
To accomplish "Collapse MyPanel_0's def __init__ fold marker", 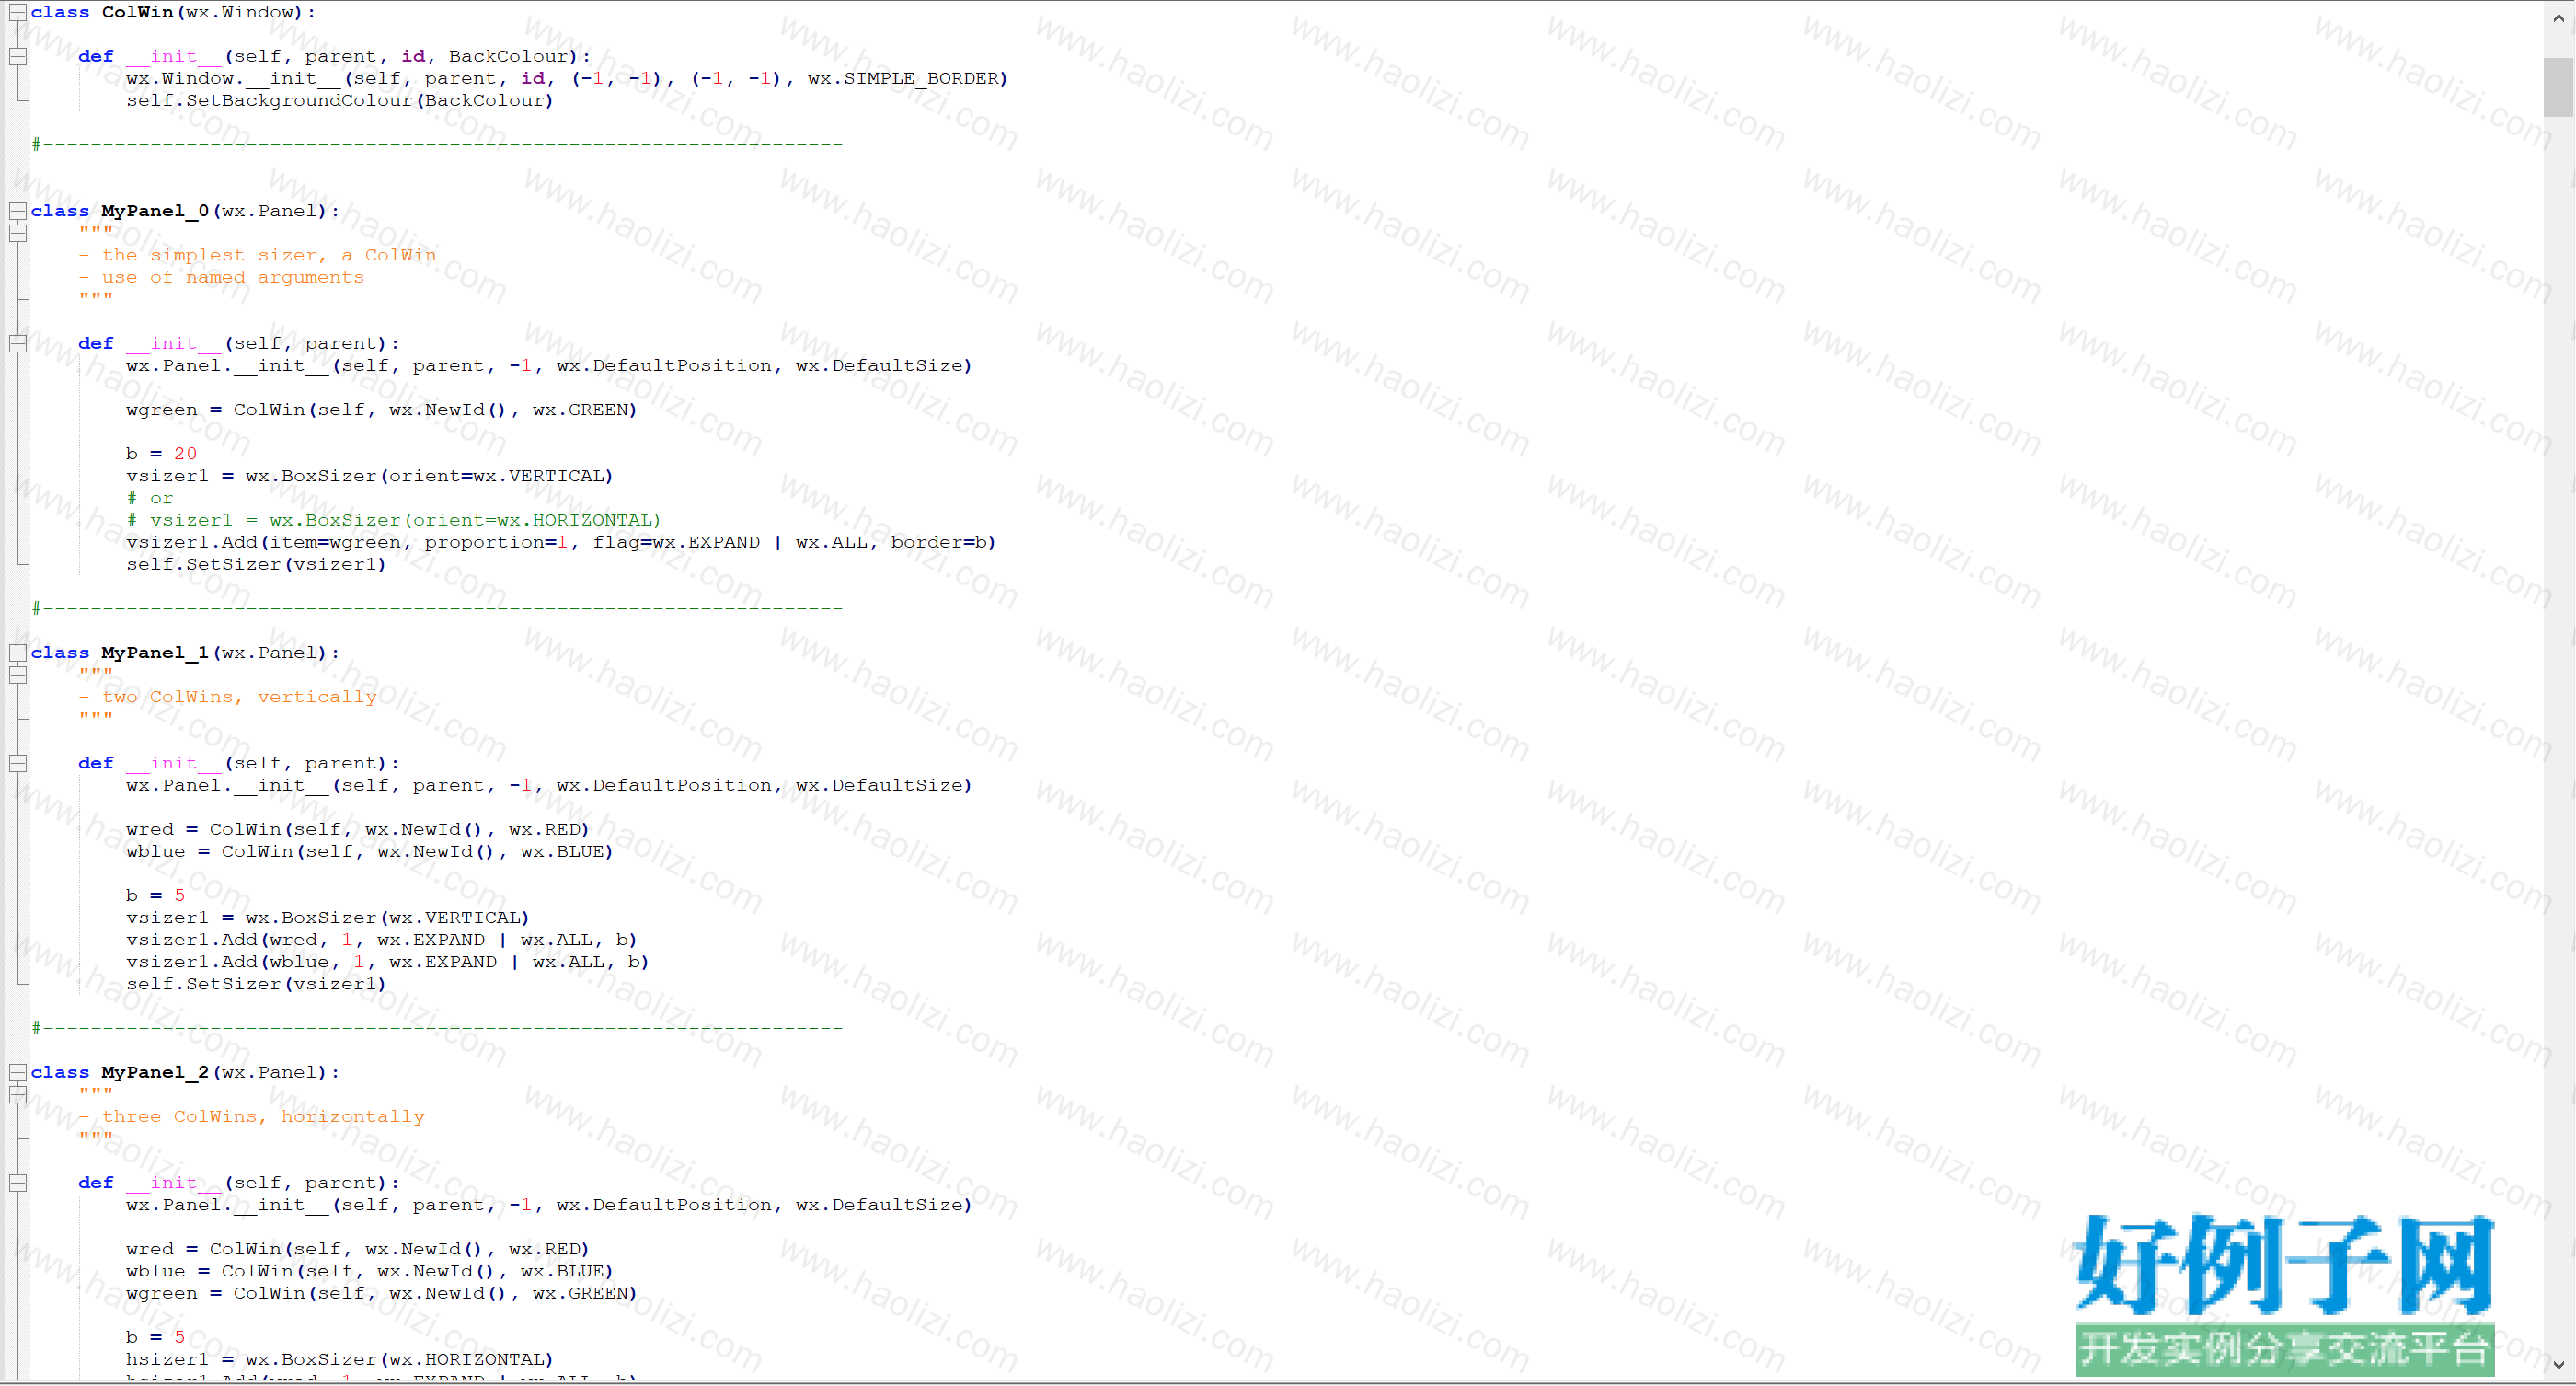I will coord(18,344).
